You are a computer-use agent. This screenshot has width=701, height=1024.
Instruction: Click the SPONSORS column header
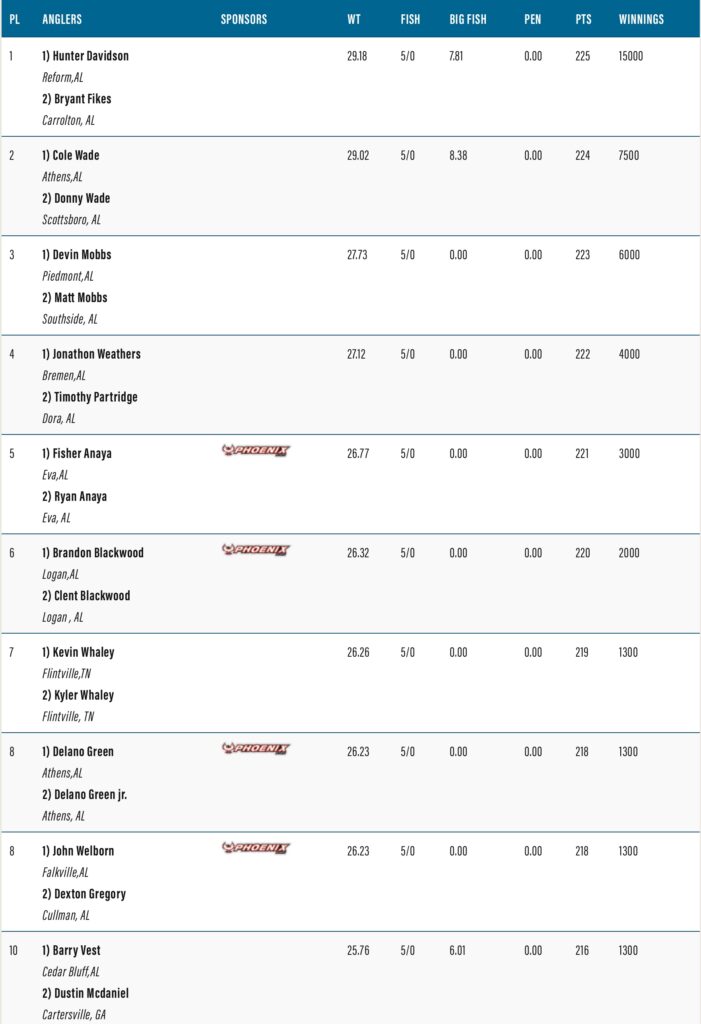[243, 19]
